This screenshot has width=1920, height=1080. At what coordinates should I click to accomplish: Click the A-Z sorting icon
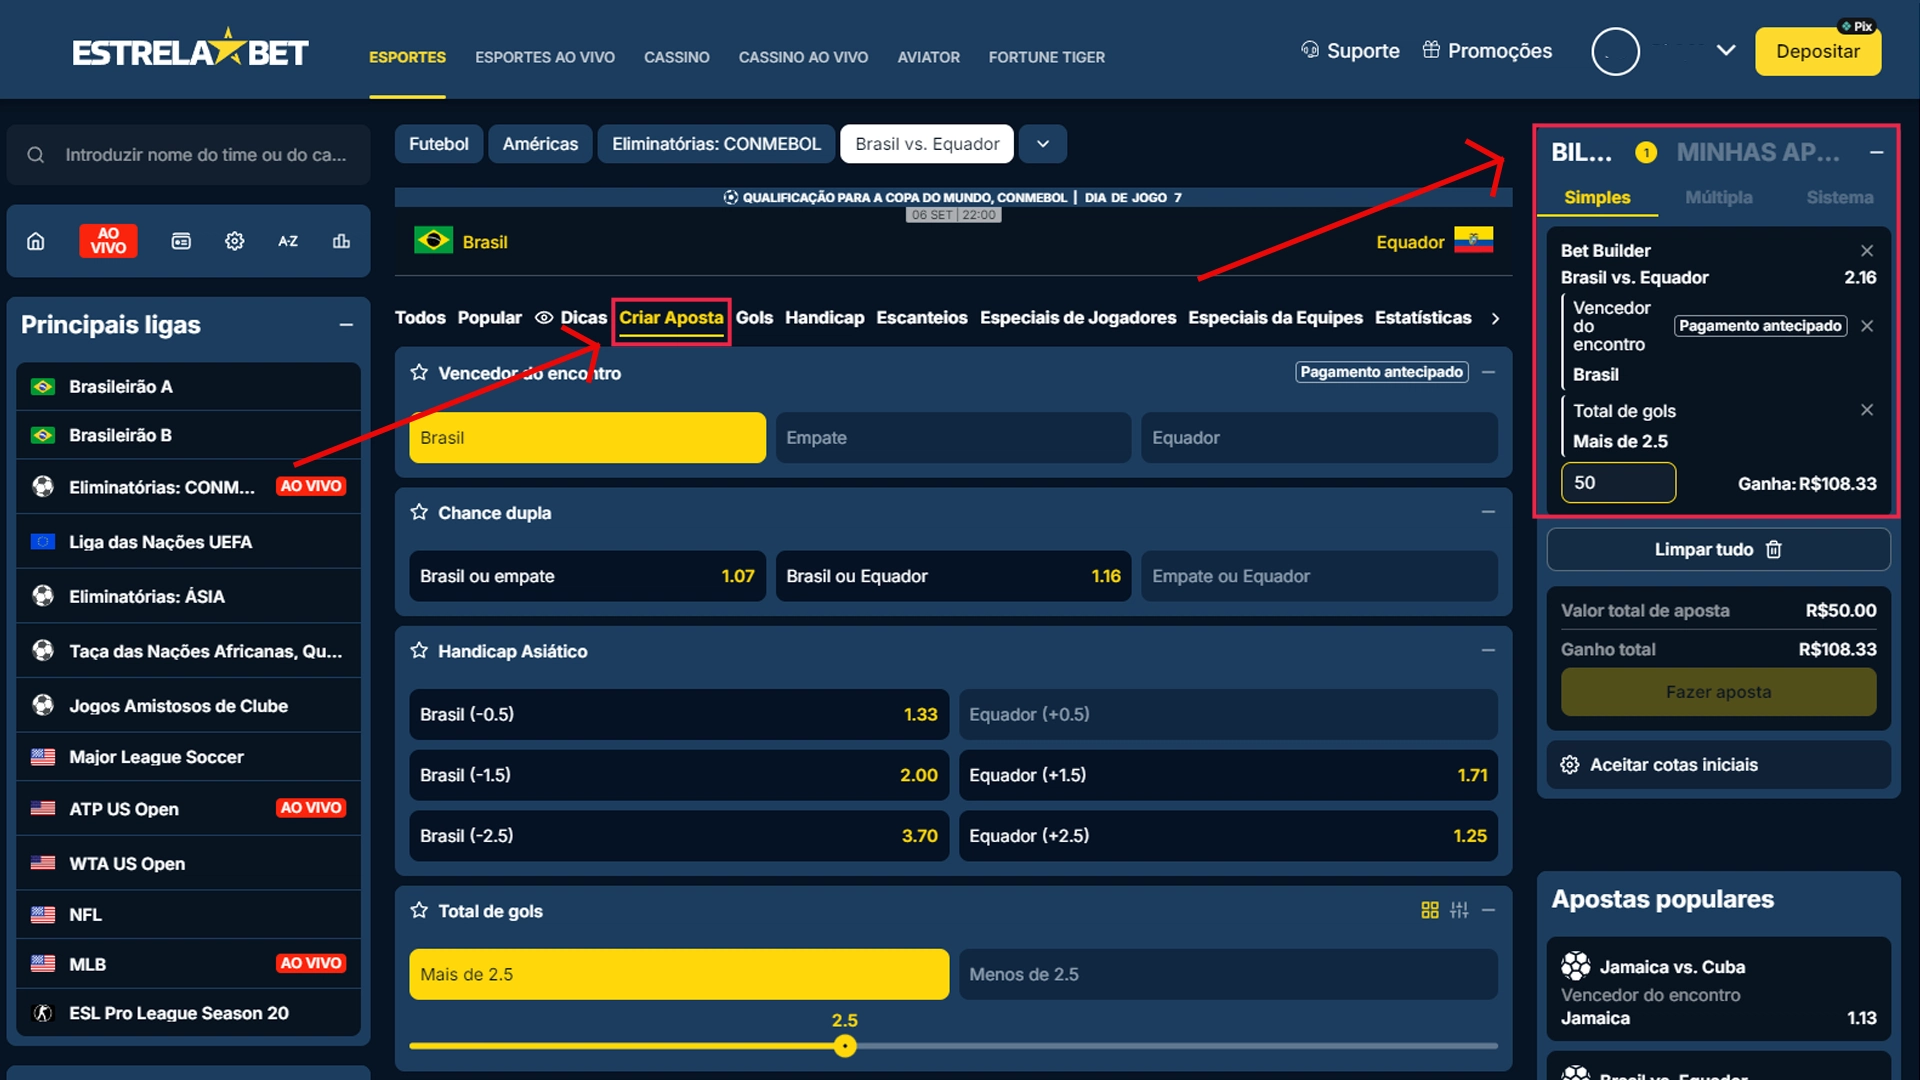(x=288, y=241)
